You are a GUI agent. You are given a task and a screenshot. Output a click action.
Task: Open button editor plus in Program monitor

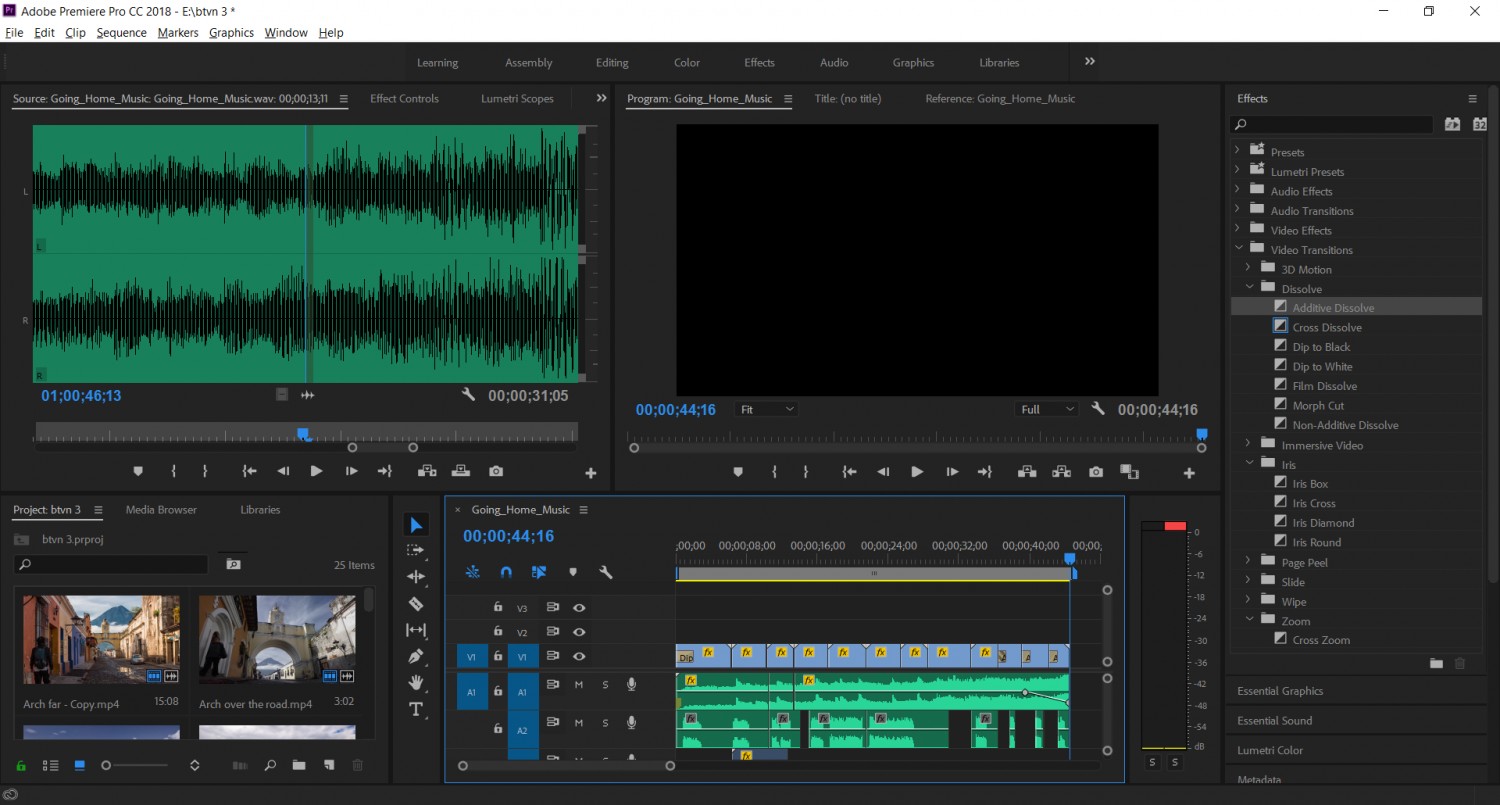tap(1189, 473)
